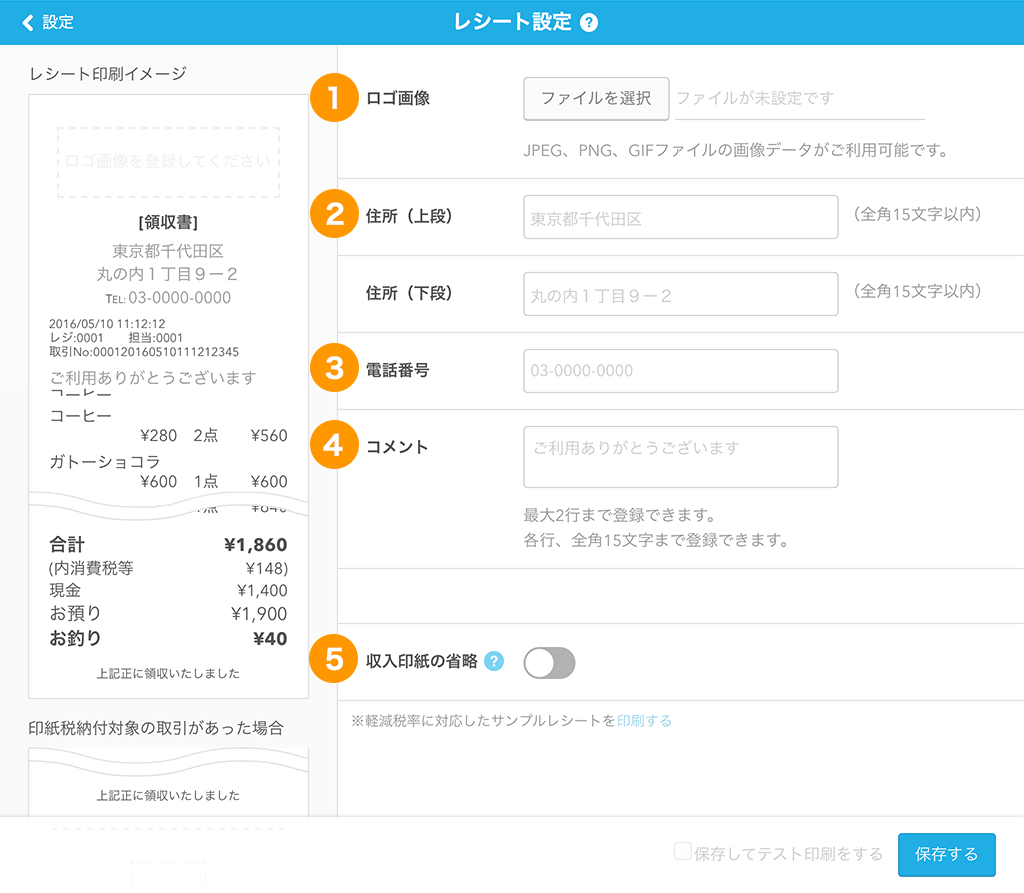Check 保存してテスト印刷をする checkbox
Image resolution: width=1024 pixels, height=893 pixels.
(x=682, y=851)
